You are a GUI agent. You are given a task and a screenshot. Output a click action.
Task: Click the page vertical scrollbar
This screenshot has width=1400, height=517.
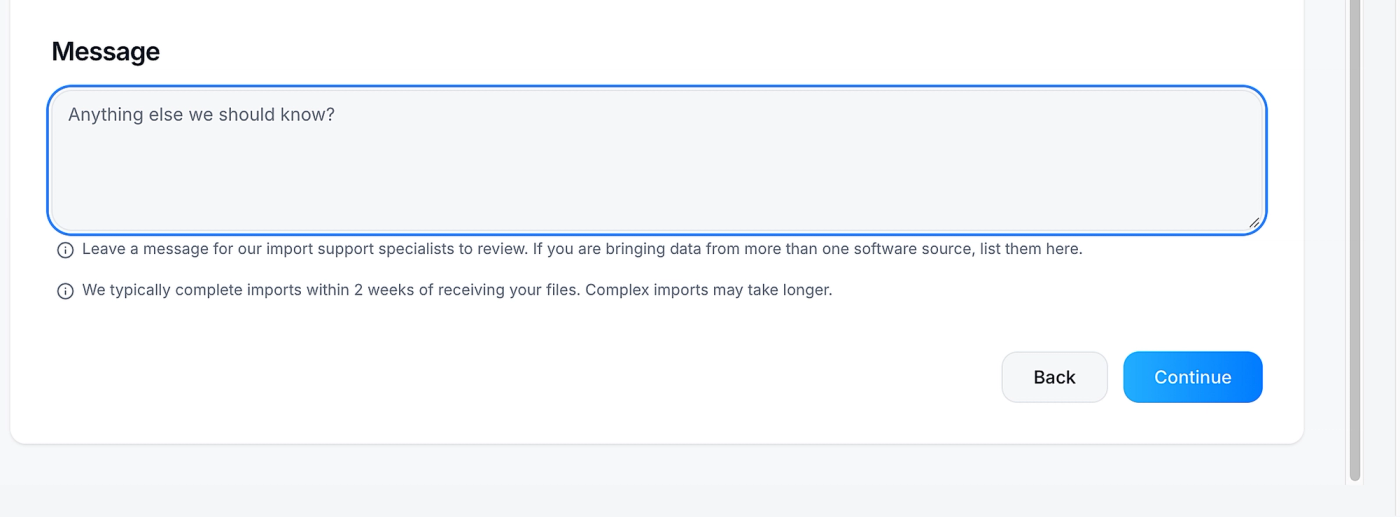pos(1355,240)
